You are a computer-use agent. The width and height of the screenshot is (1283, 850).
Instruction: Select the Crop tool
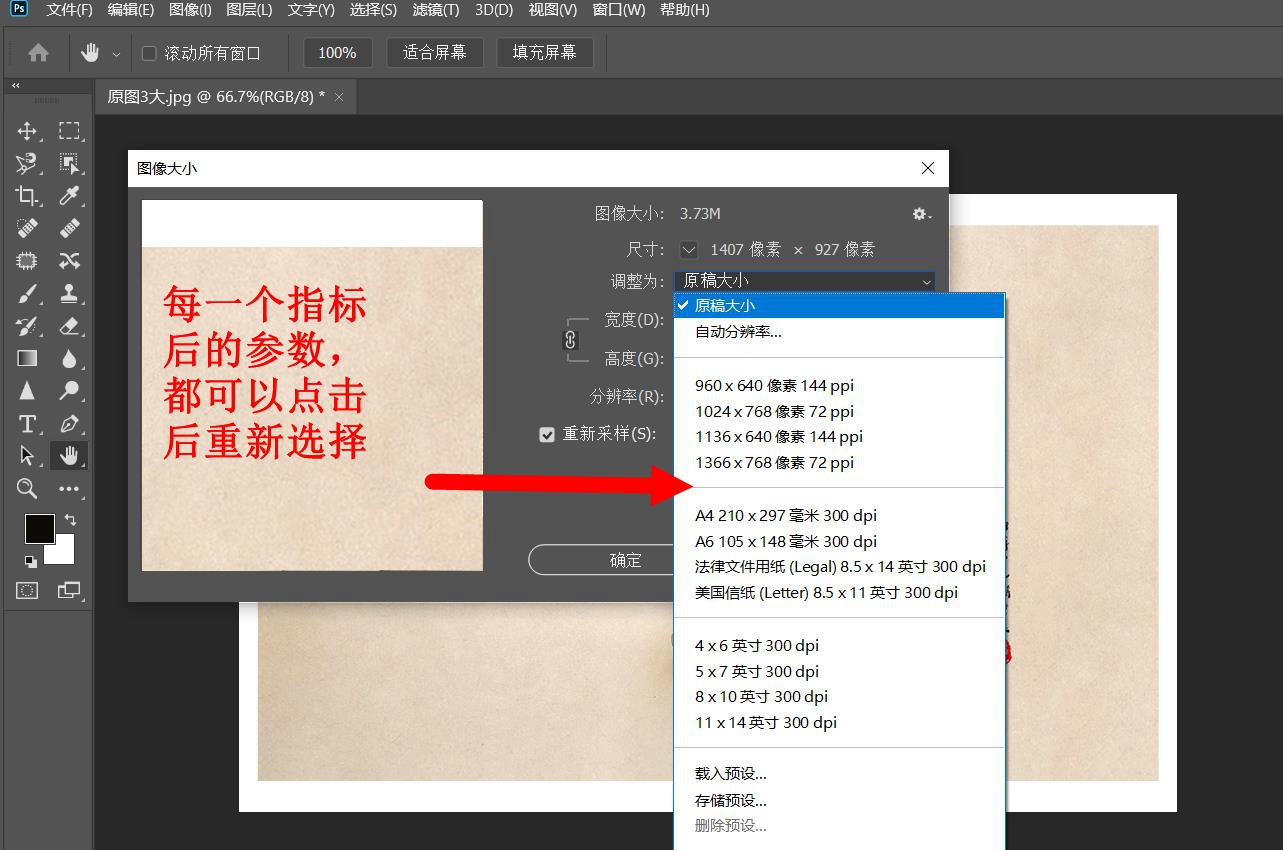(27, 196)
